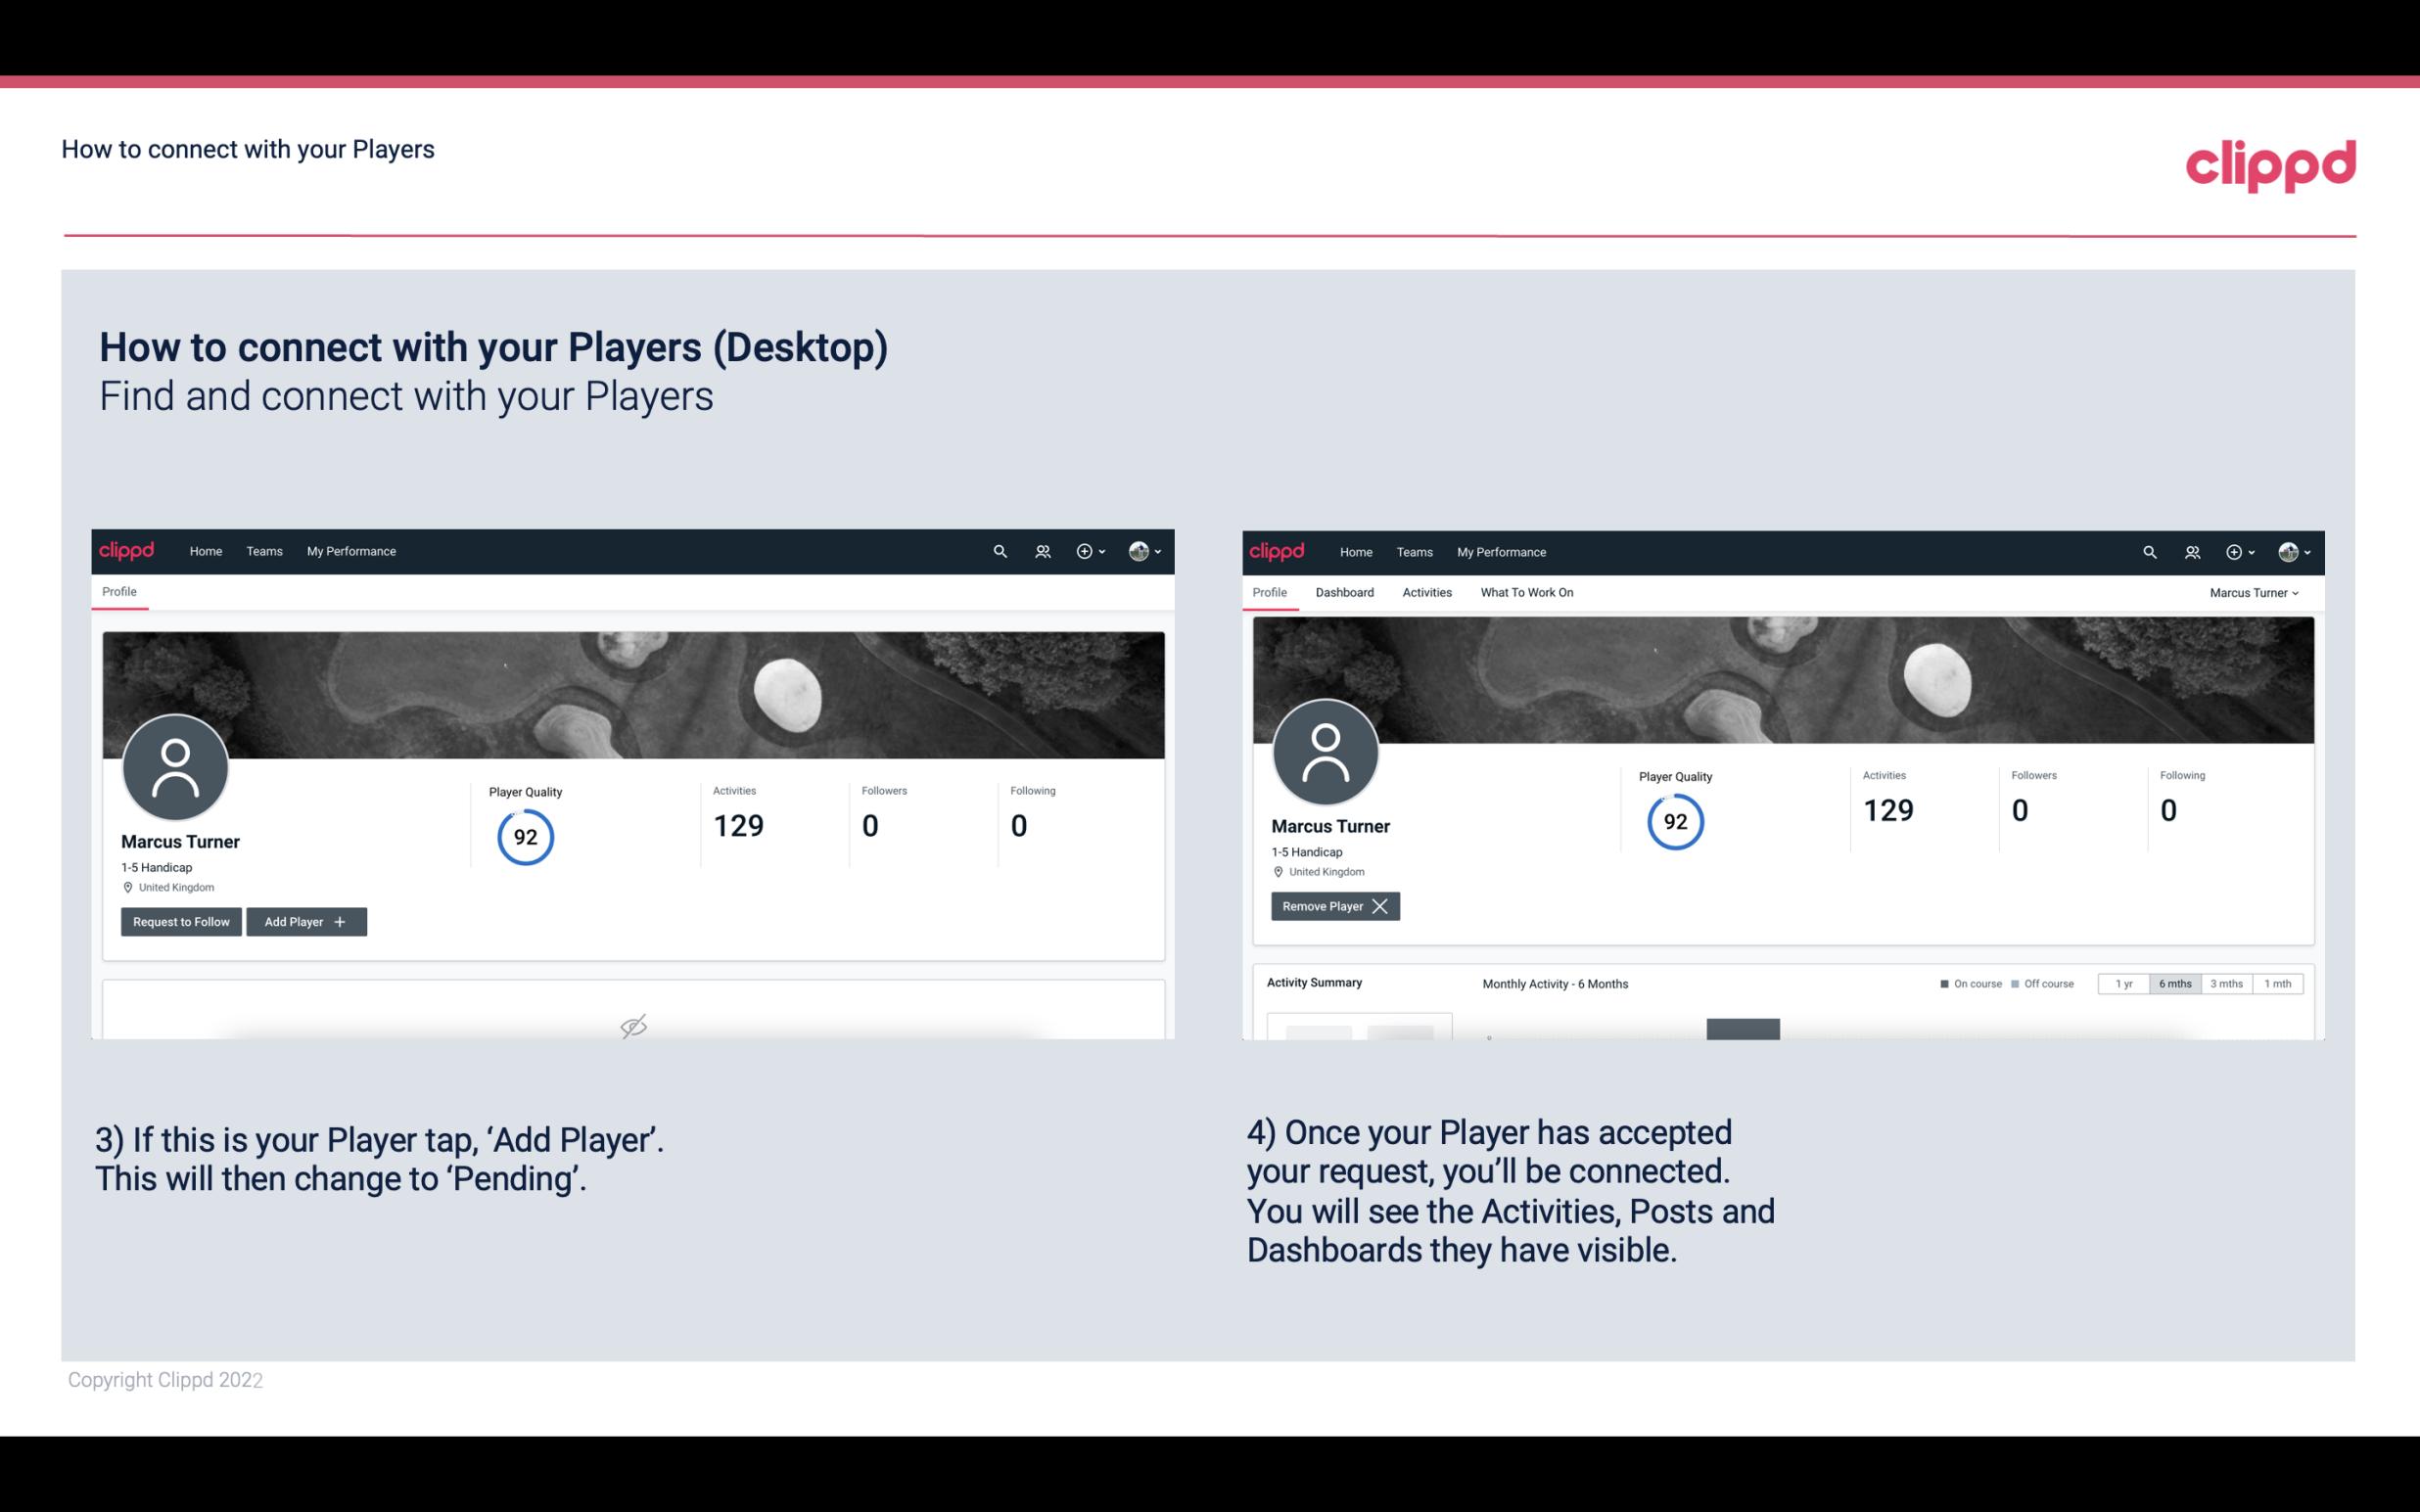Click the 'Remove Player' button
This screenshot has height=1512, width=2420.
coord(1331,906)
